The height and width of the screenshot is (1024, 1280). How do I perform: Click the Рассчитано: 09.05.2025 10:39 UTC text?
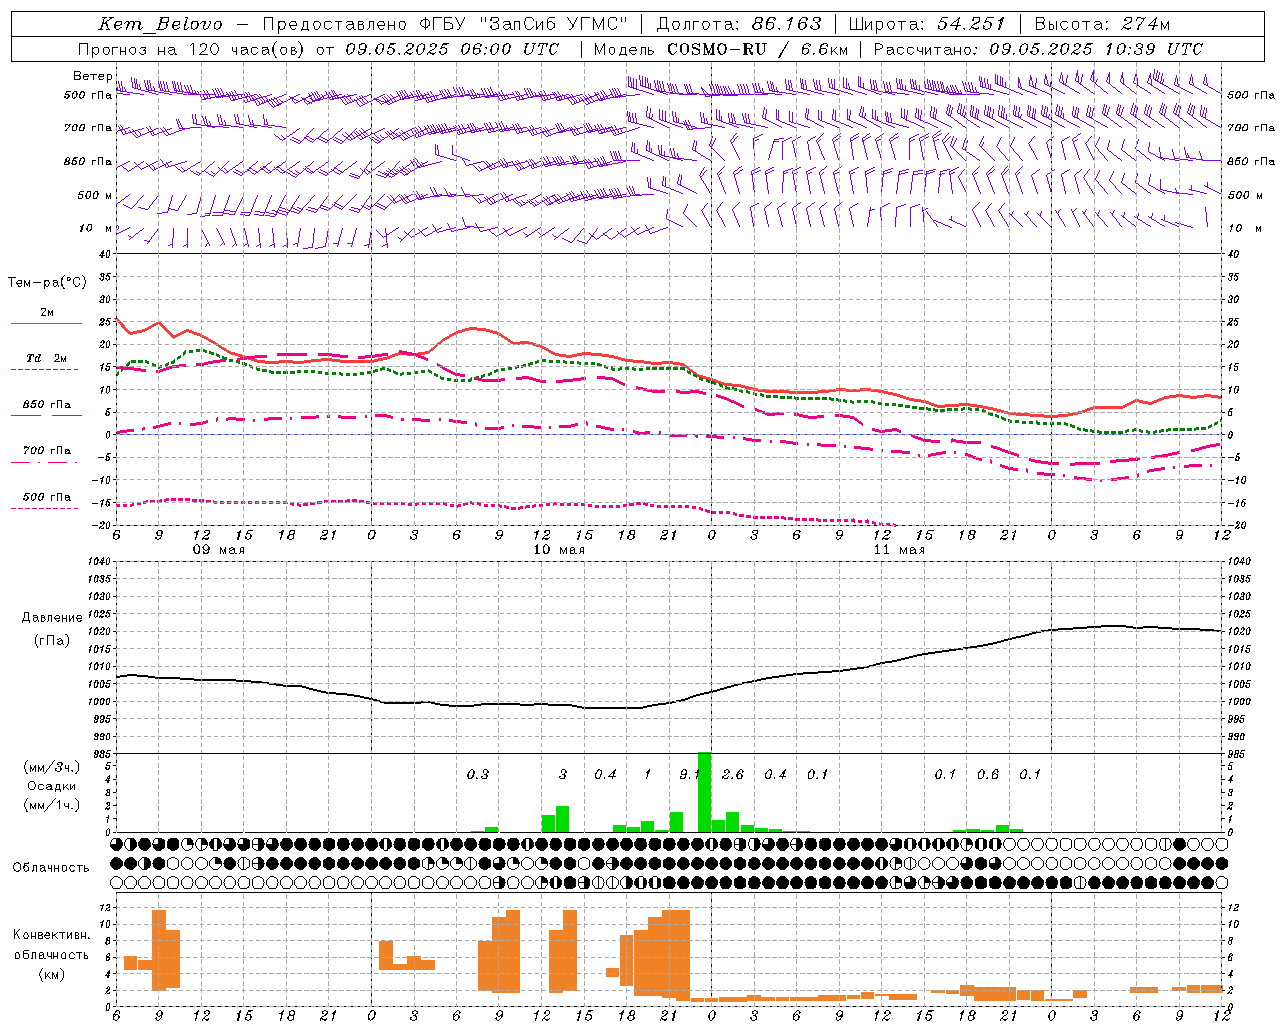[x=1038, y=49]
